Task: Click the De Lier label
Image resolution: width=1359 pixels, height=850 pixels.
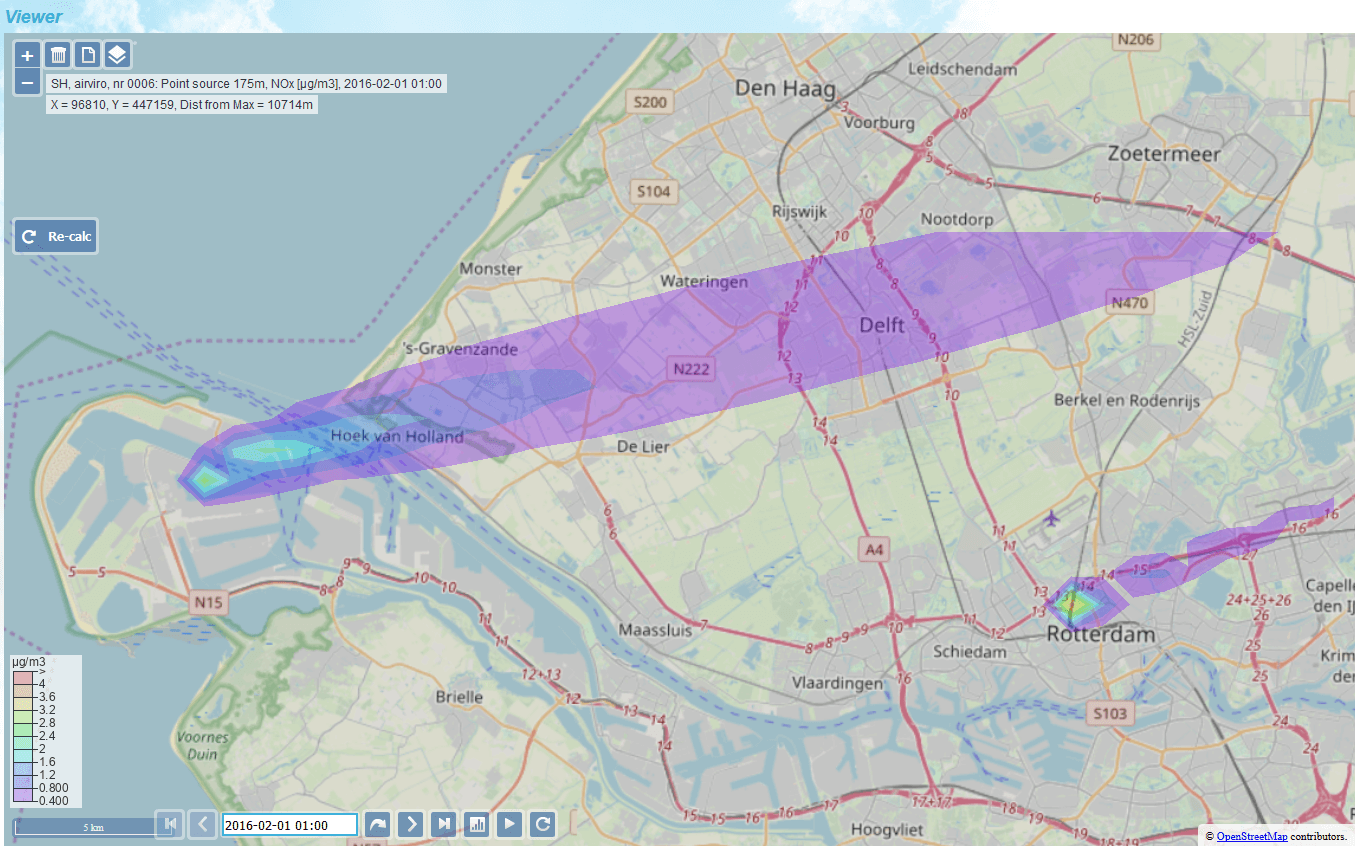Action: pos(643,446)
